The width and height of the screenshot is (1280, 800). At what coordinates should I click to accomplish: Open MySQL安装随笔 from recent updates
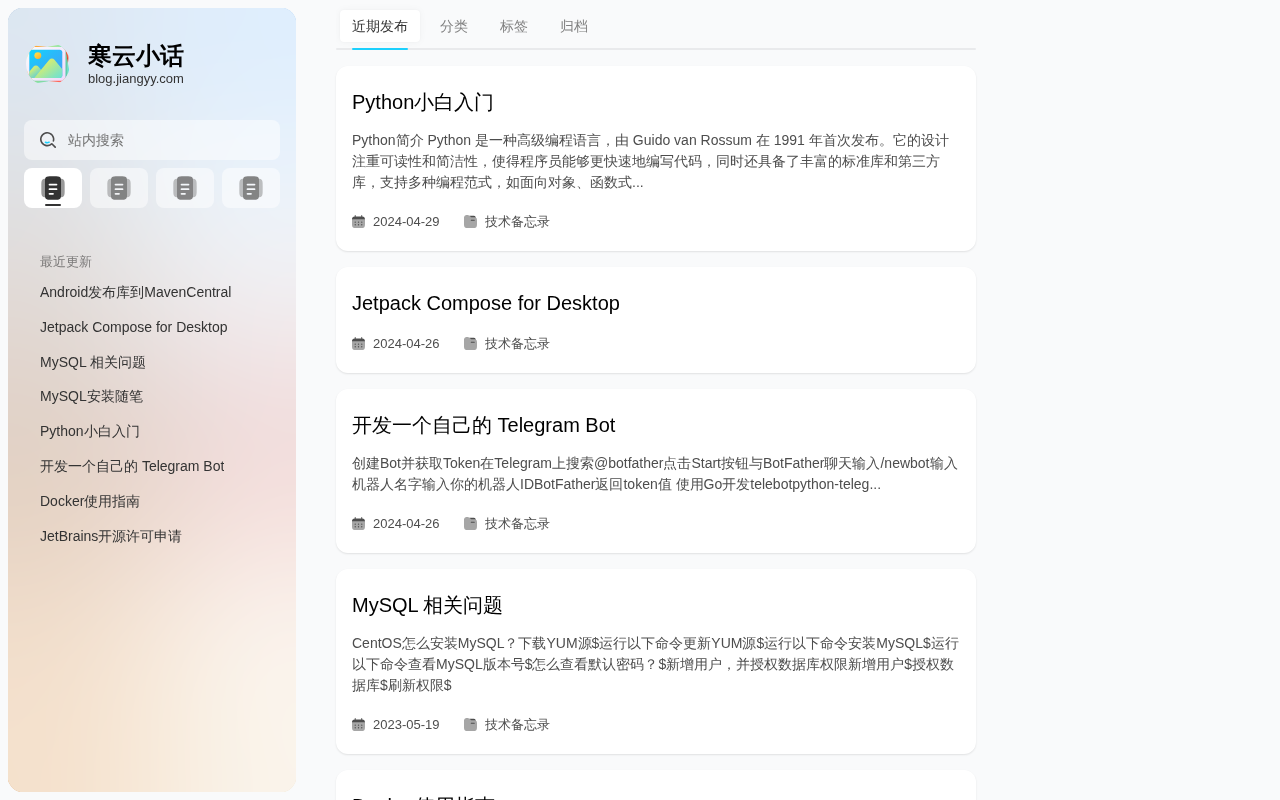(x=92, y=396)
